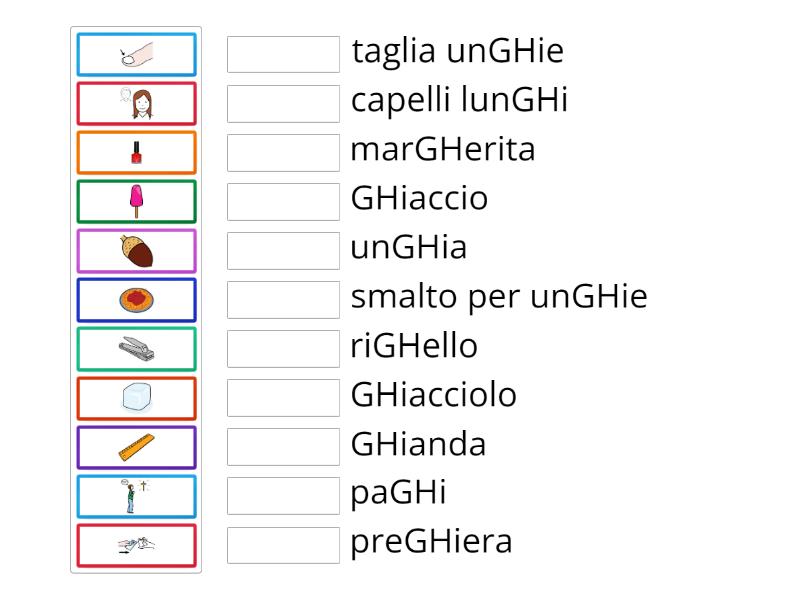Select answer slot for 'capelli lunGHi'

[283, 104]
